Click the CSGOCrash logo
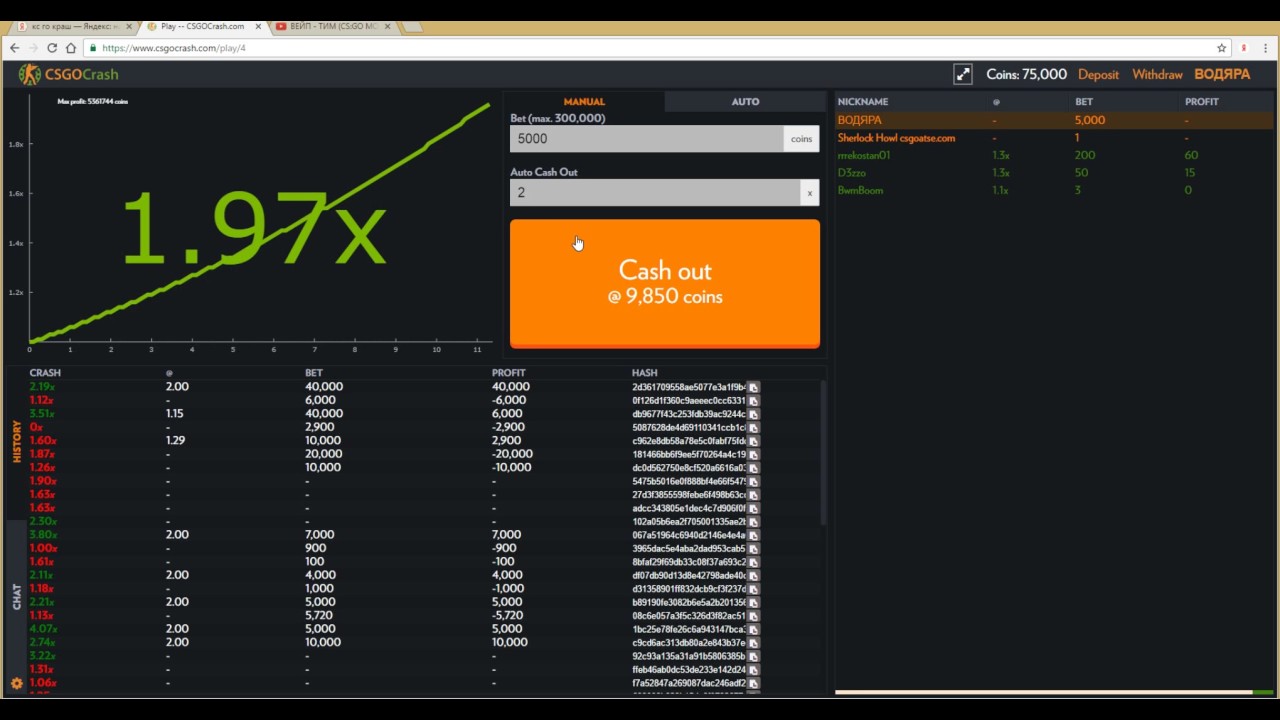 (69, 74)
